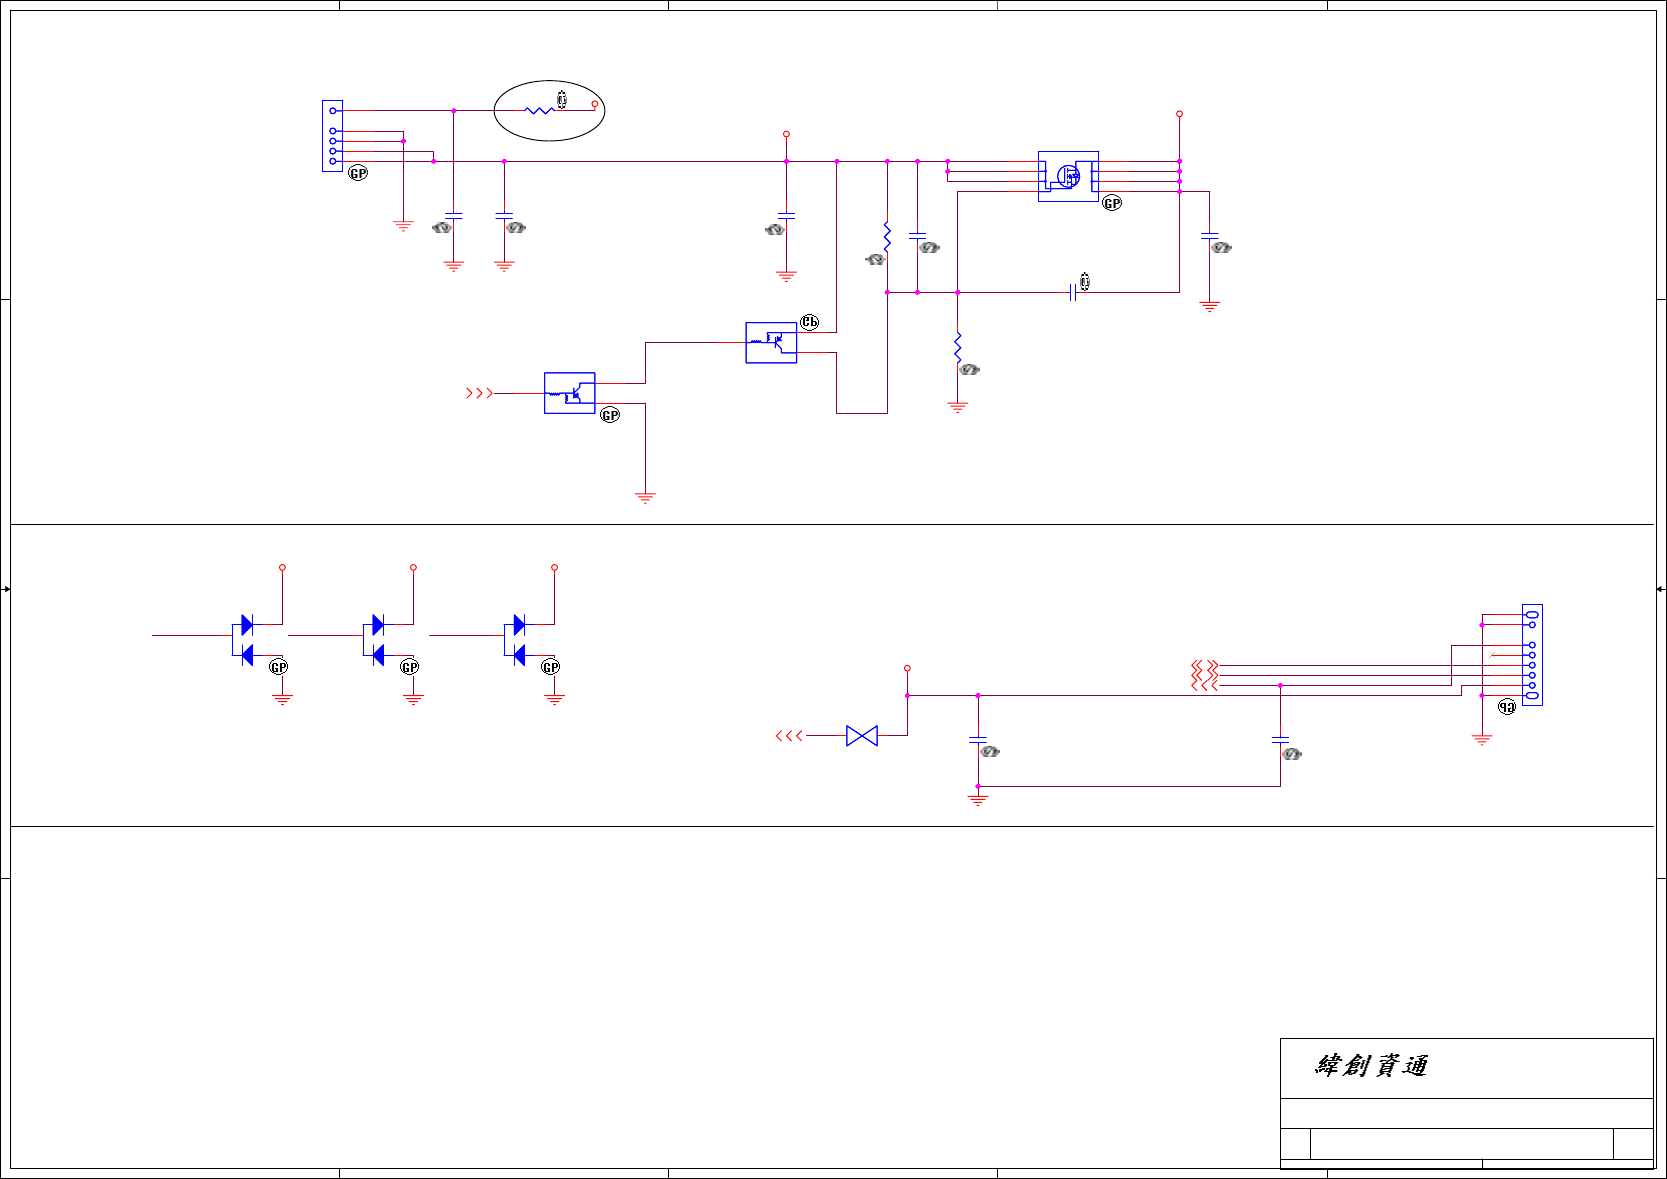Click the ground symbol below lower transistor
The height and width of the screenshot is (1179, 1667).
[x=646, y=496]
